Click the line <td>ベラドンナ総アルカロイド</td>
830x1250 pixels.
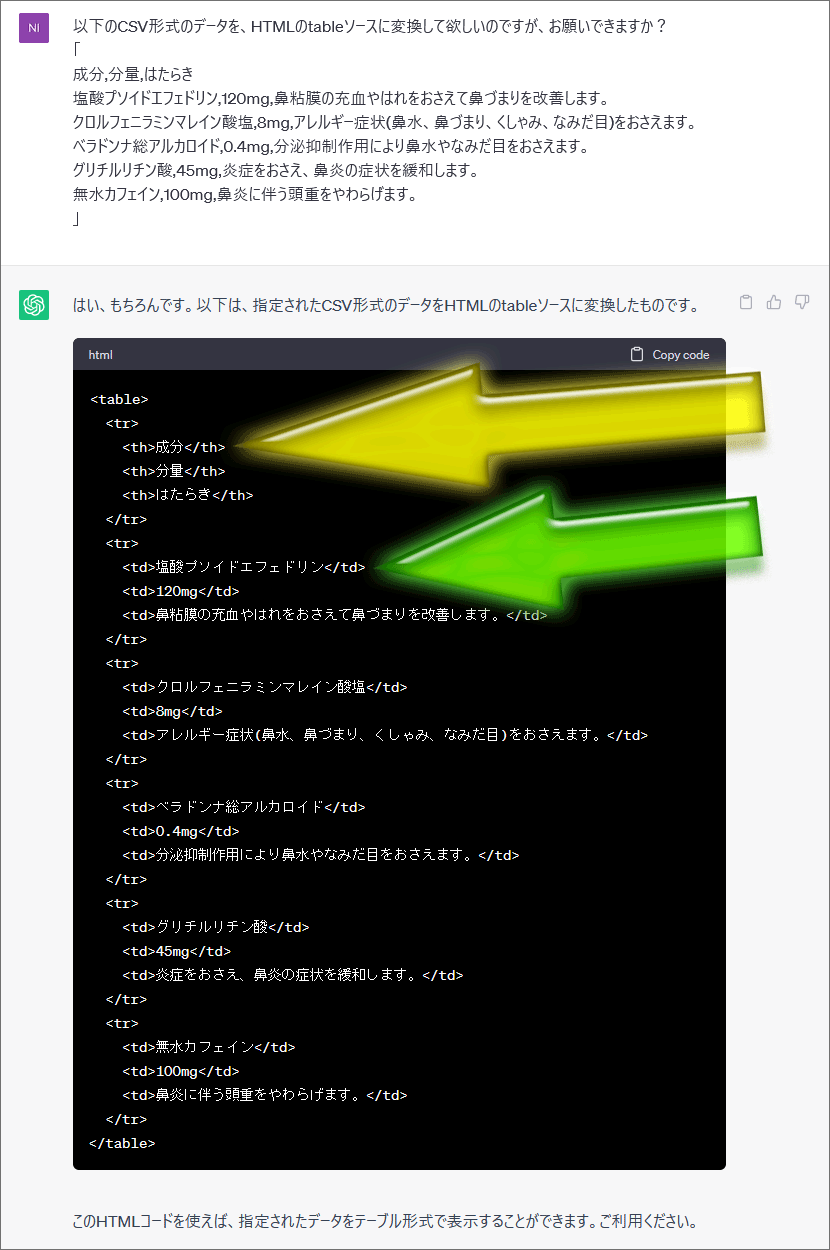(x=244, y=807)
